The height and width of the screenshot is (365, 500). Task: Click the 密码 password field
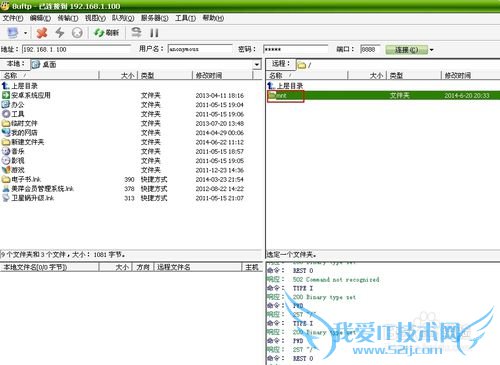point(296,49)
